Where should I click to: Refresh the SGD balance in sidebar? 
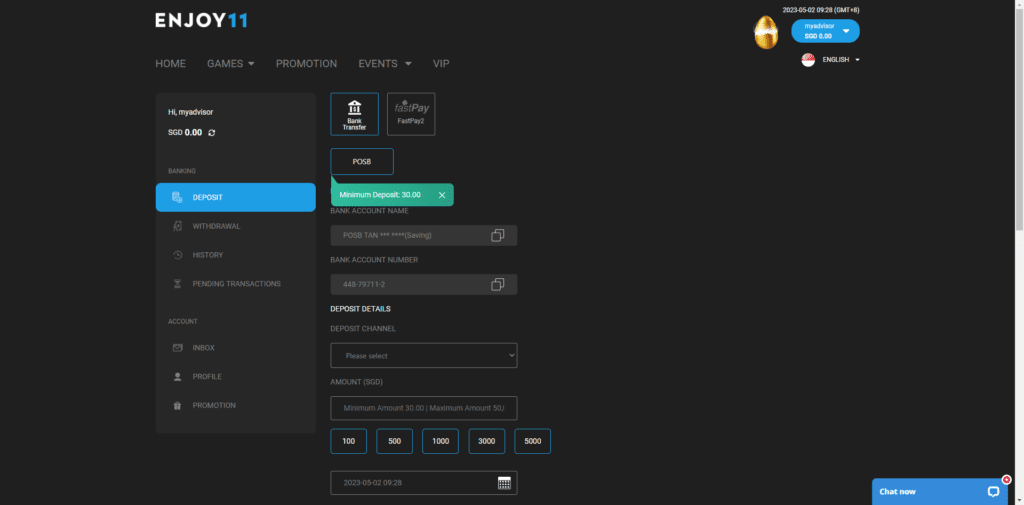click(212, 133)
